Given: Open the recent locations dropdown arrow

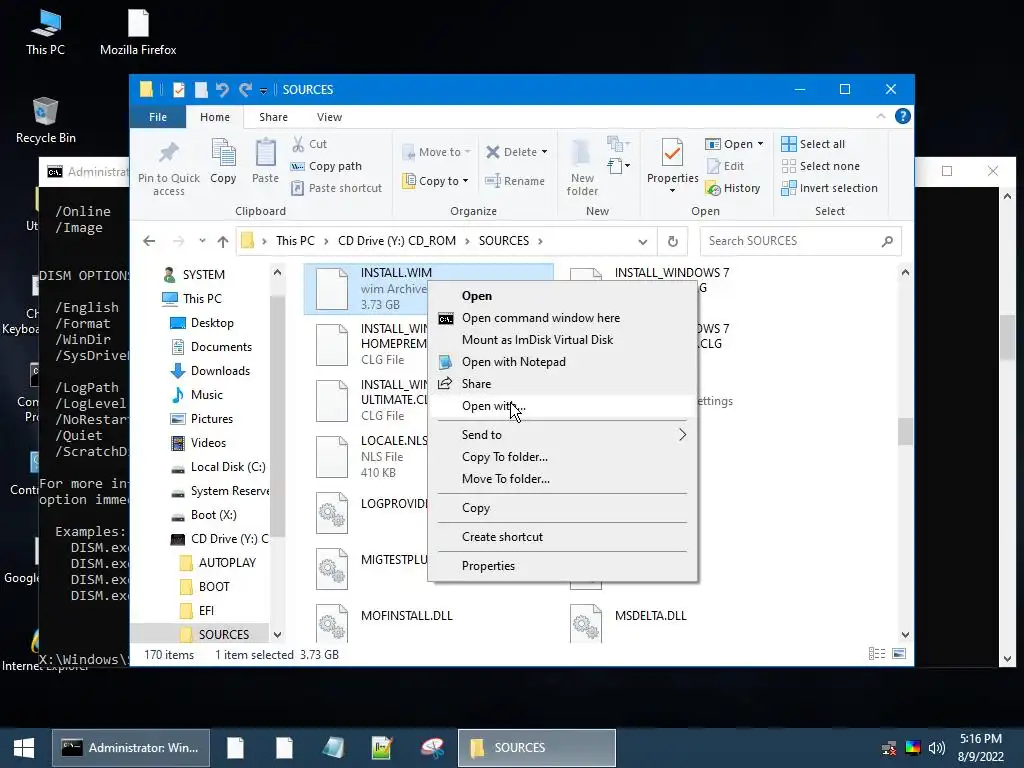Looking at the screenshot, I should [202, 241].
